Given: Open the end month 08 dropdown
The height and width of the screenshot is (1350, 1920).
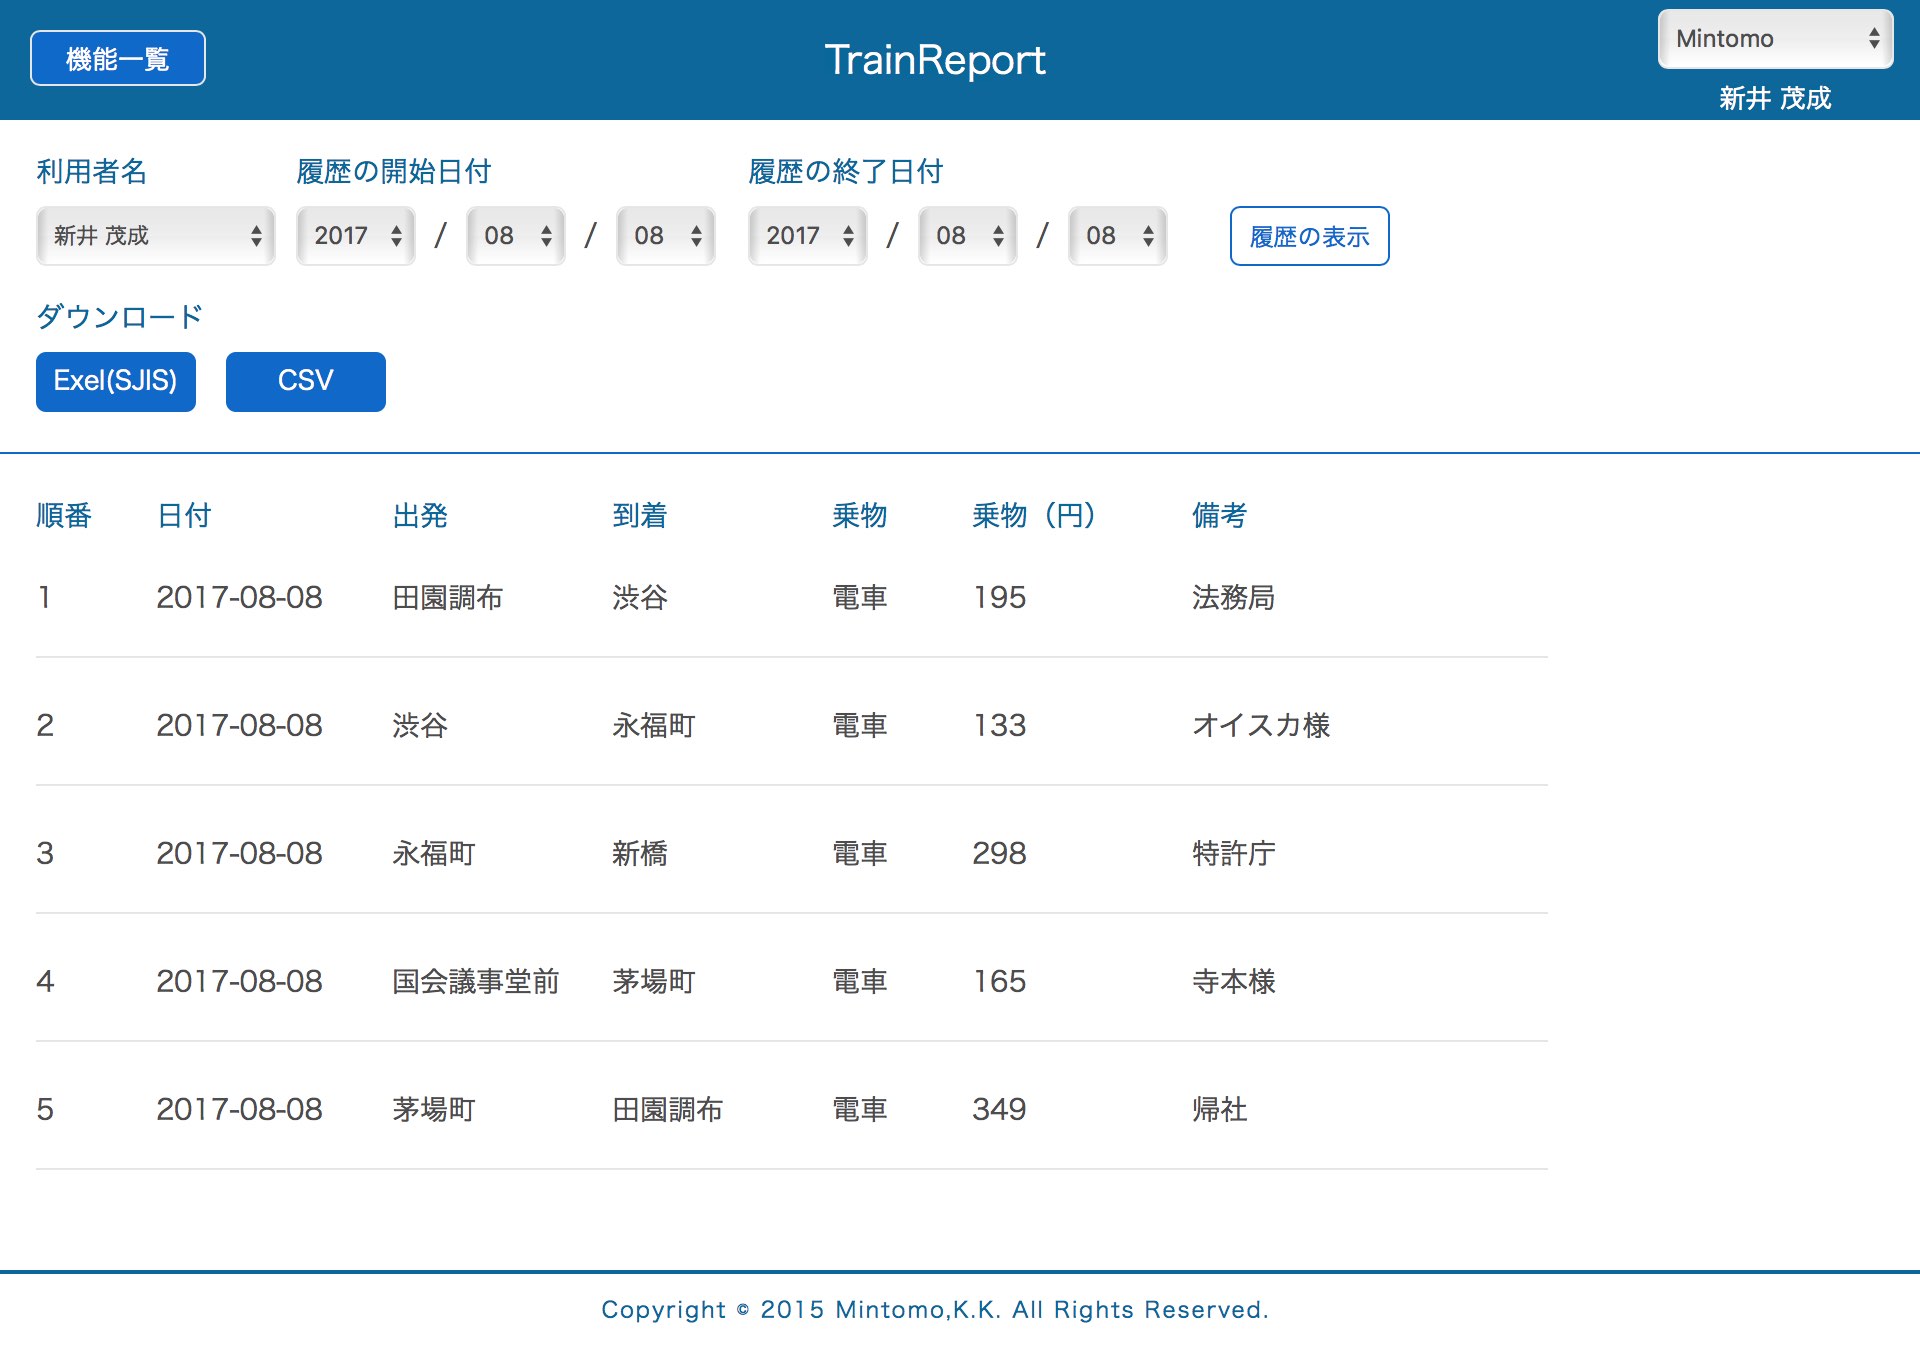Looking at the screenshot, I should [966, 236].
